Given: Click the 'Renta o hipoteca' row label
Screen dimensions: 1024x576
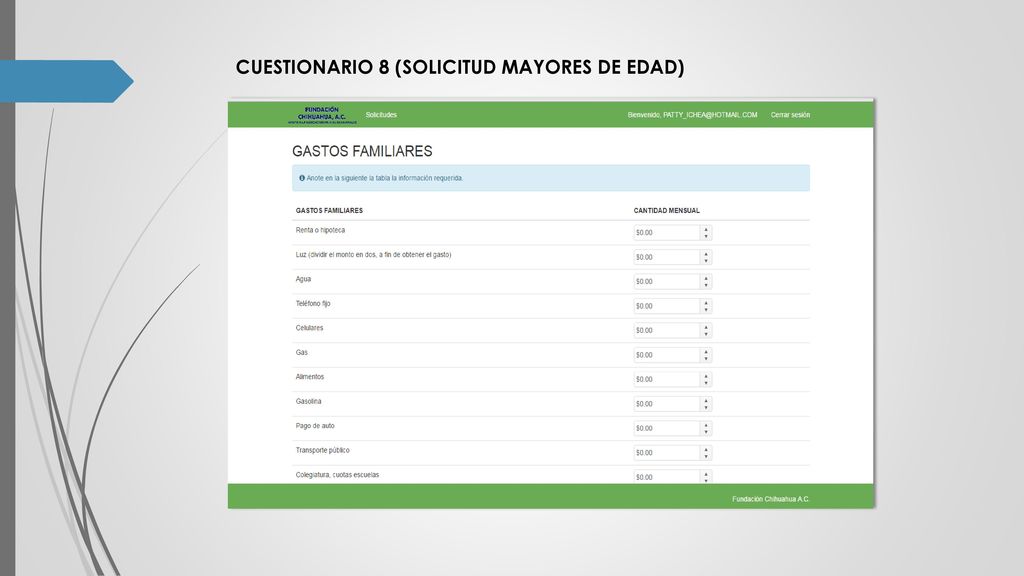Looking at the screenshot, I should 320,230.
